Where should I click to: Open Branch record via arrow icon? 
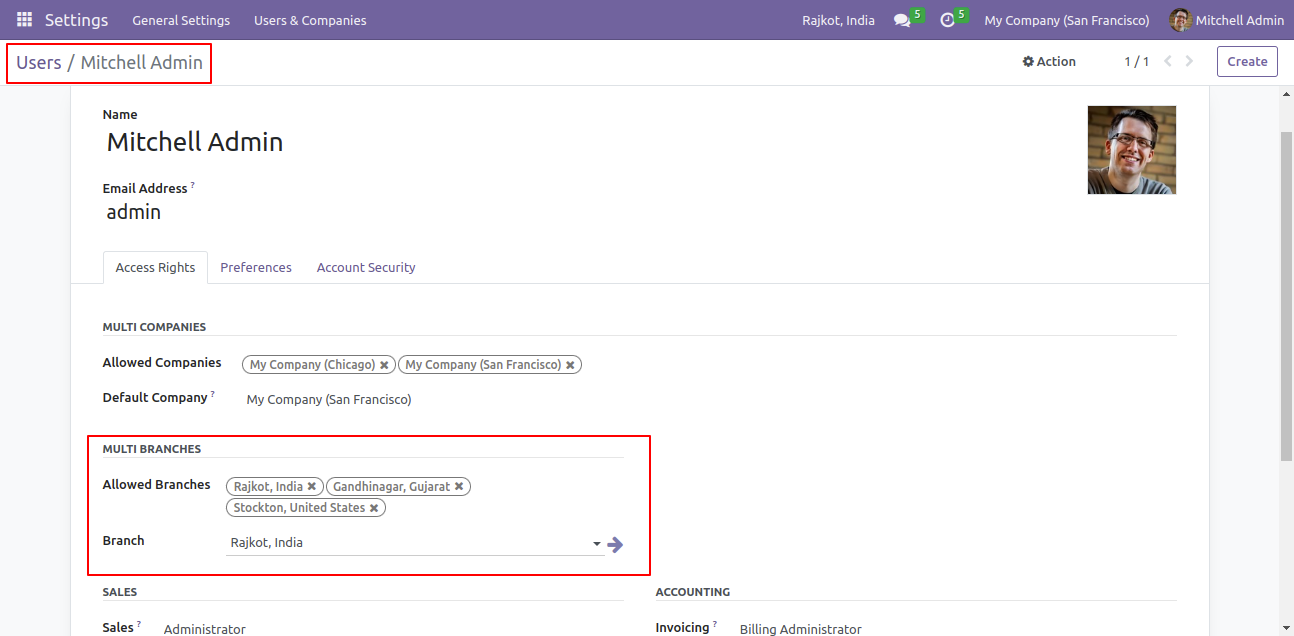pyautogui.click(x=615, y=544)
